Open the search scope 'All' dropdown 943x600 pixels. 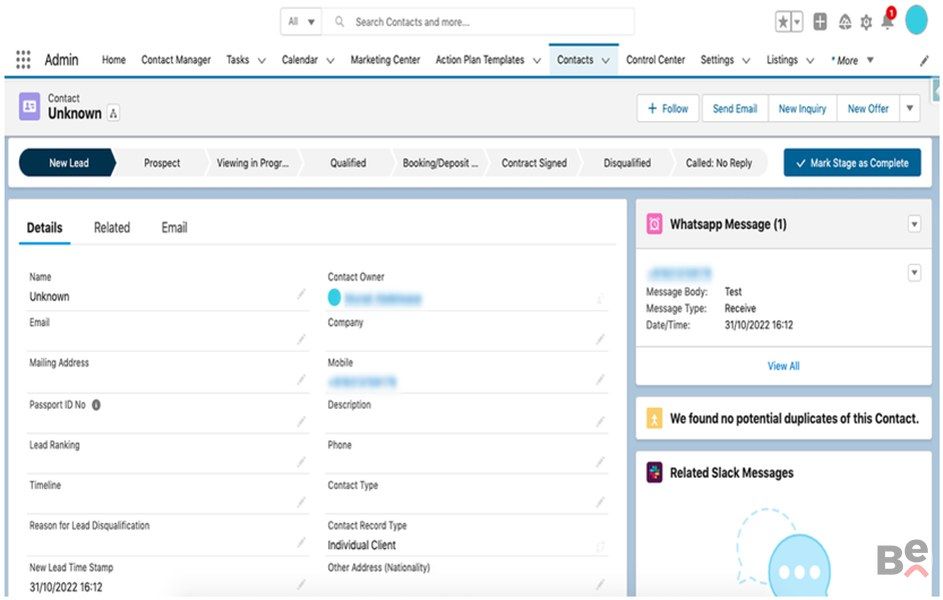tap(301, 22)
